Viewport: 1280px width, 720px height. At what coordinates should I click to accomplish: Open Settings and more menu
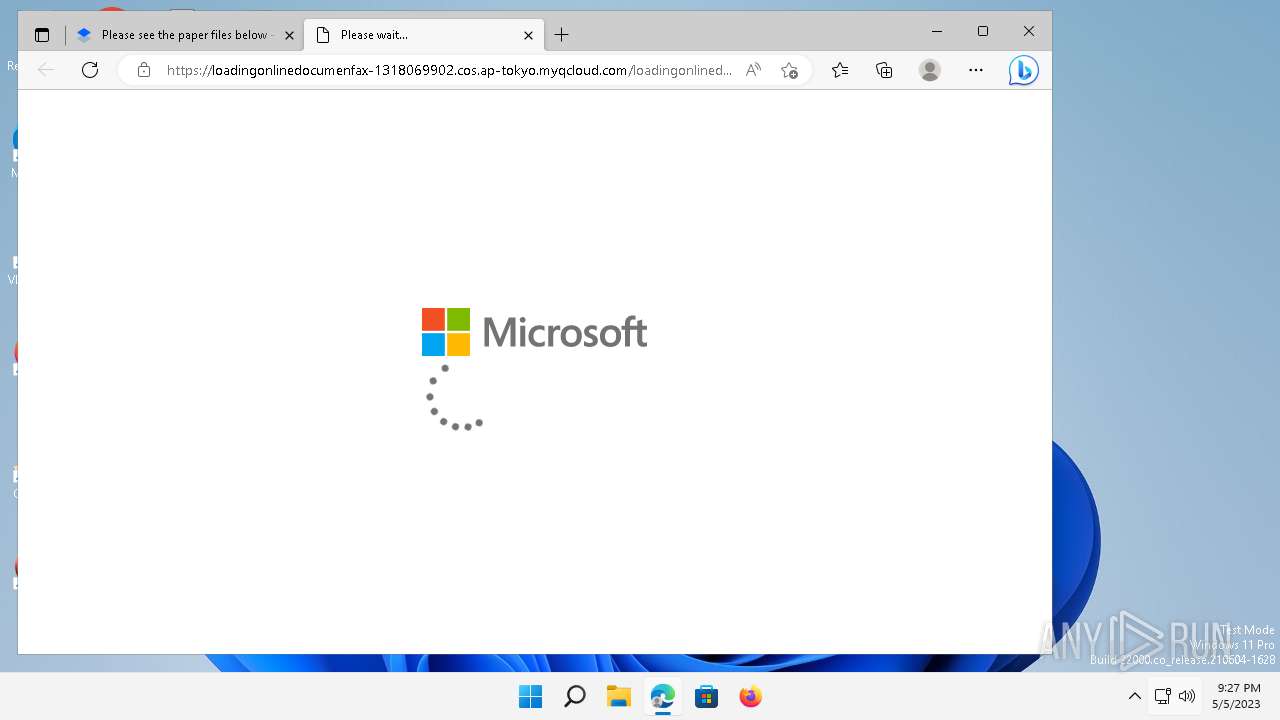[976, 70]
